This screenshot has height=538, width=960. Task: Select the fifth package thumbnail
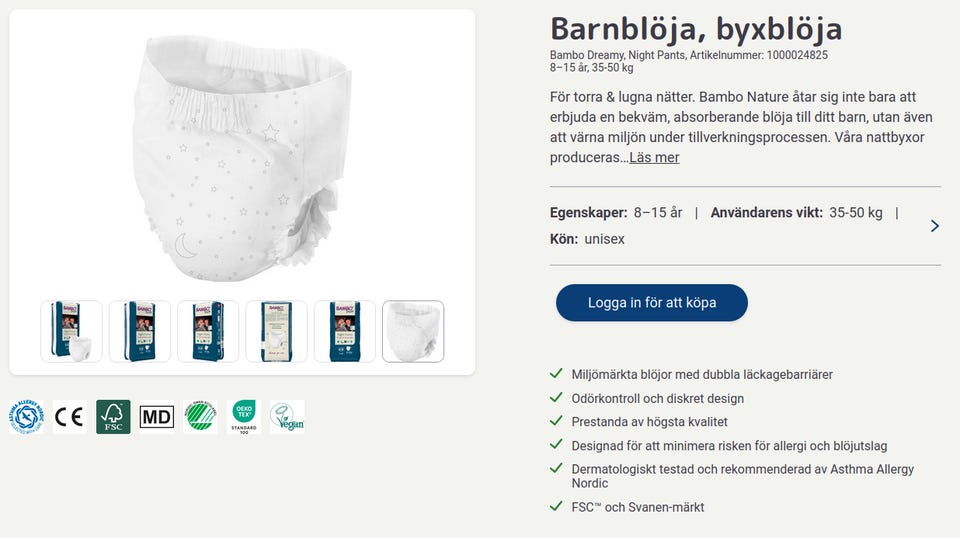point(345,331)
